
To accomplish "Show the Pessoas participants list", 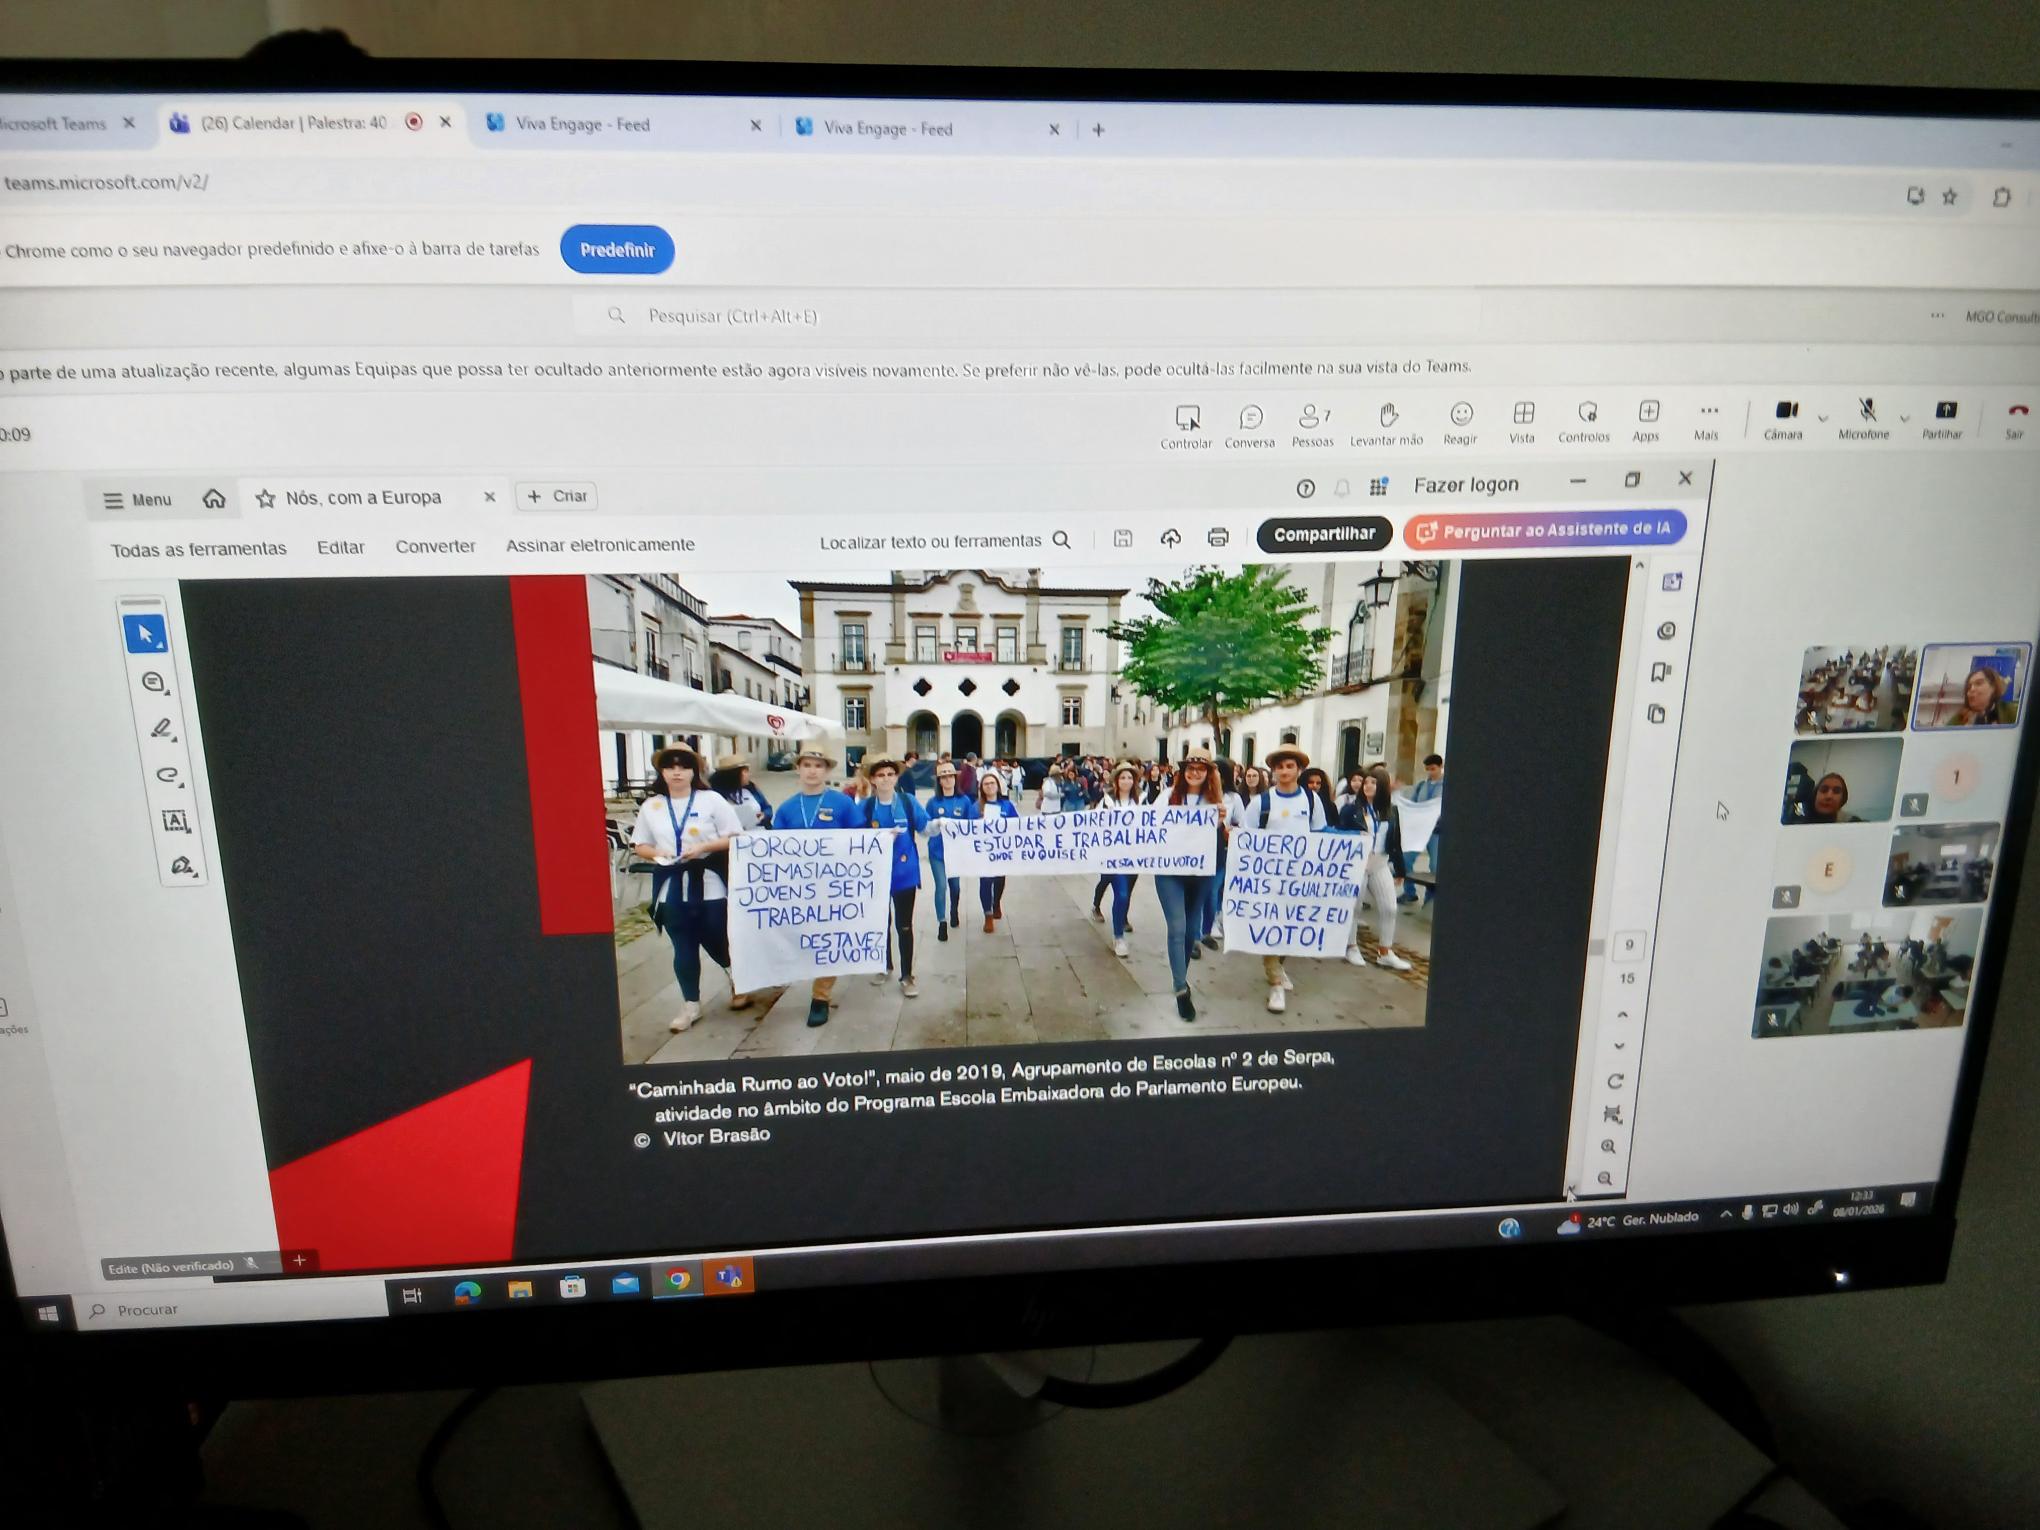I will coord(1310,416).
